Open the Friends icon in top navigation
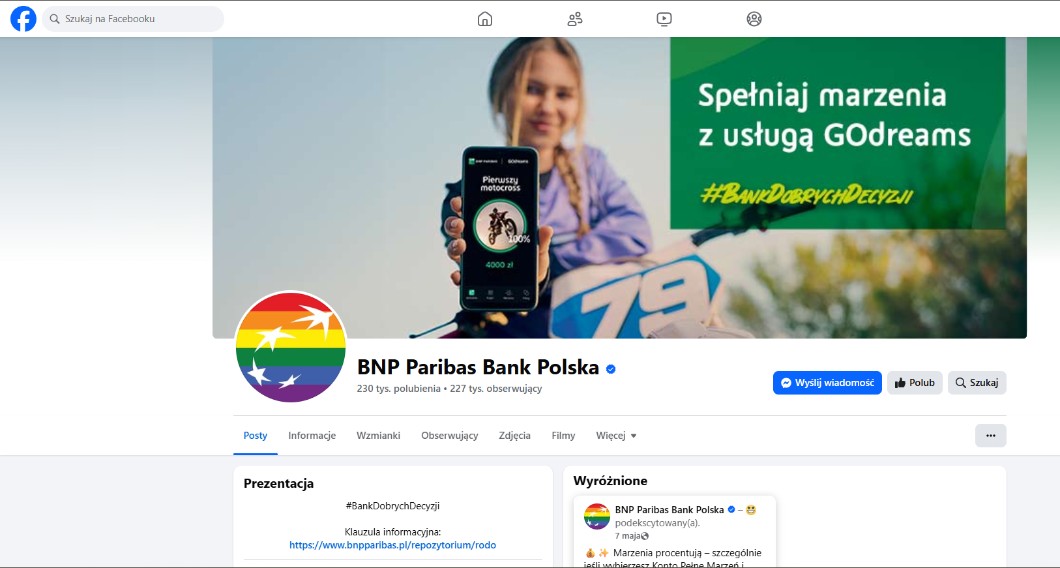This screenshot has height=568, width=1060. point(575,19)
